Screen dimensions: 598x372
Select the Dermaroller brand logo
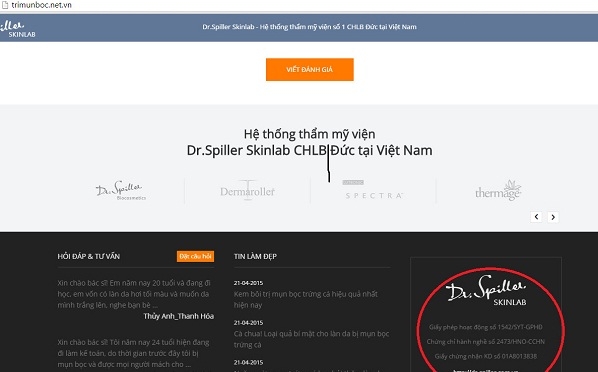[x=247, y=190]
